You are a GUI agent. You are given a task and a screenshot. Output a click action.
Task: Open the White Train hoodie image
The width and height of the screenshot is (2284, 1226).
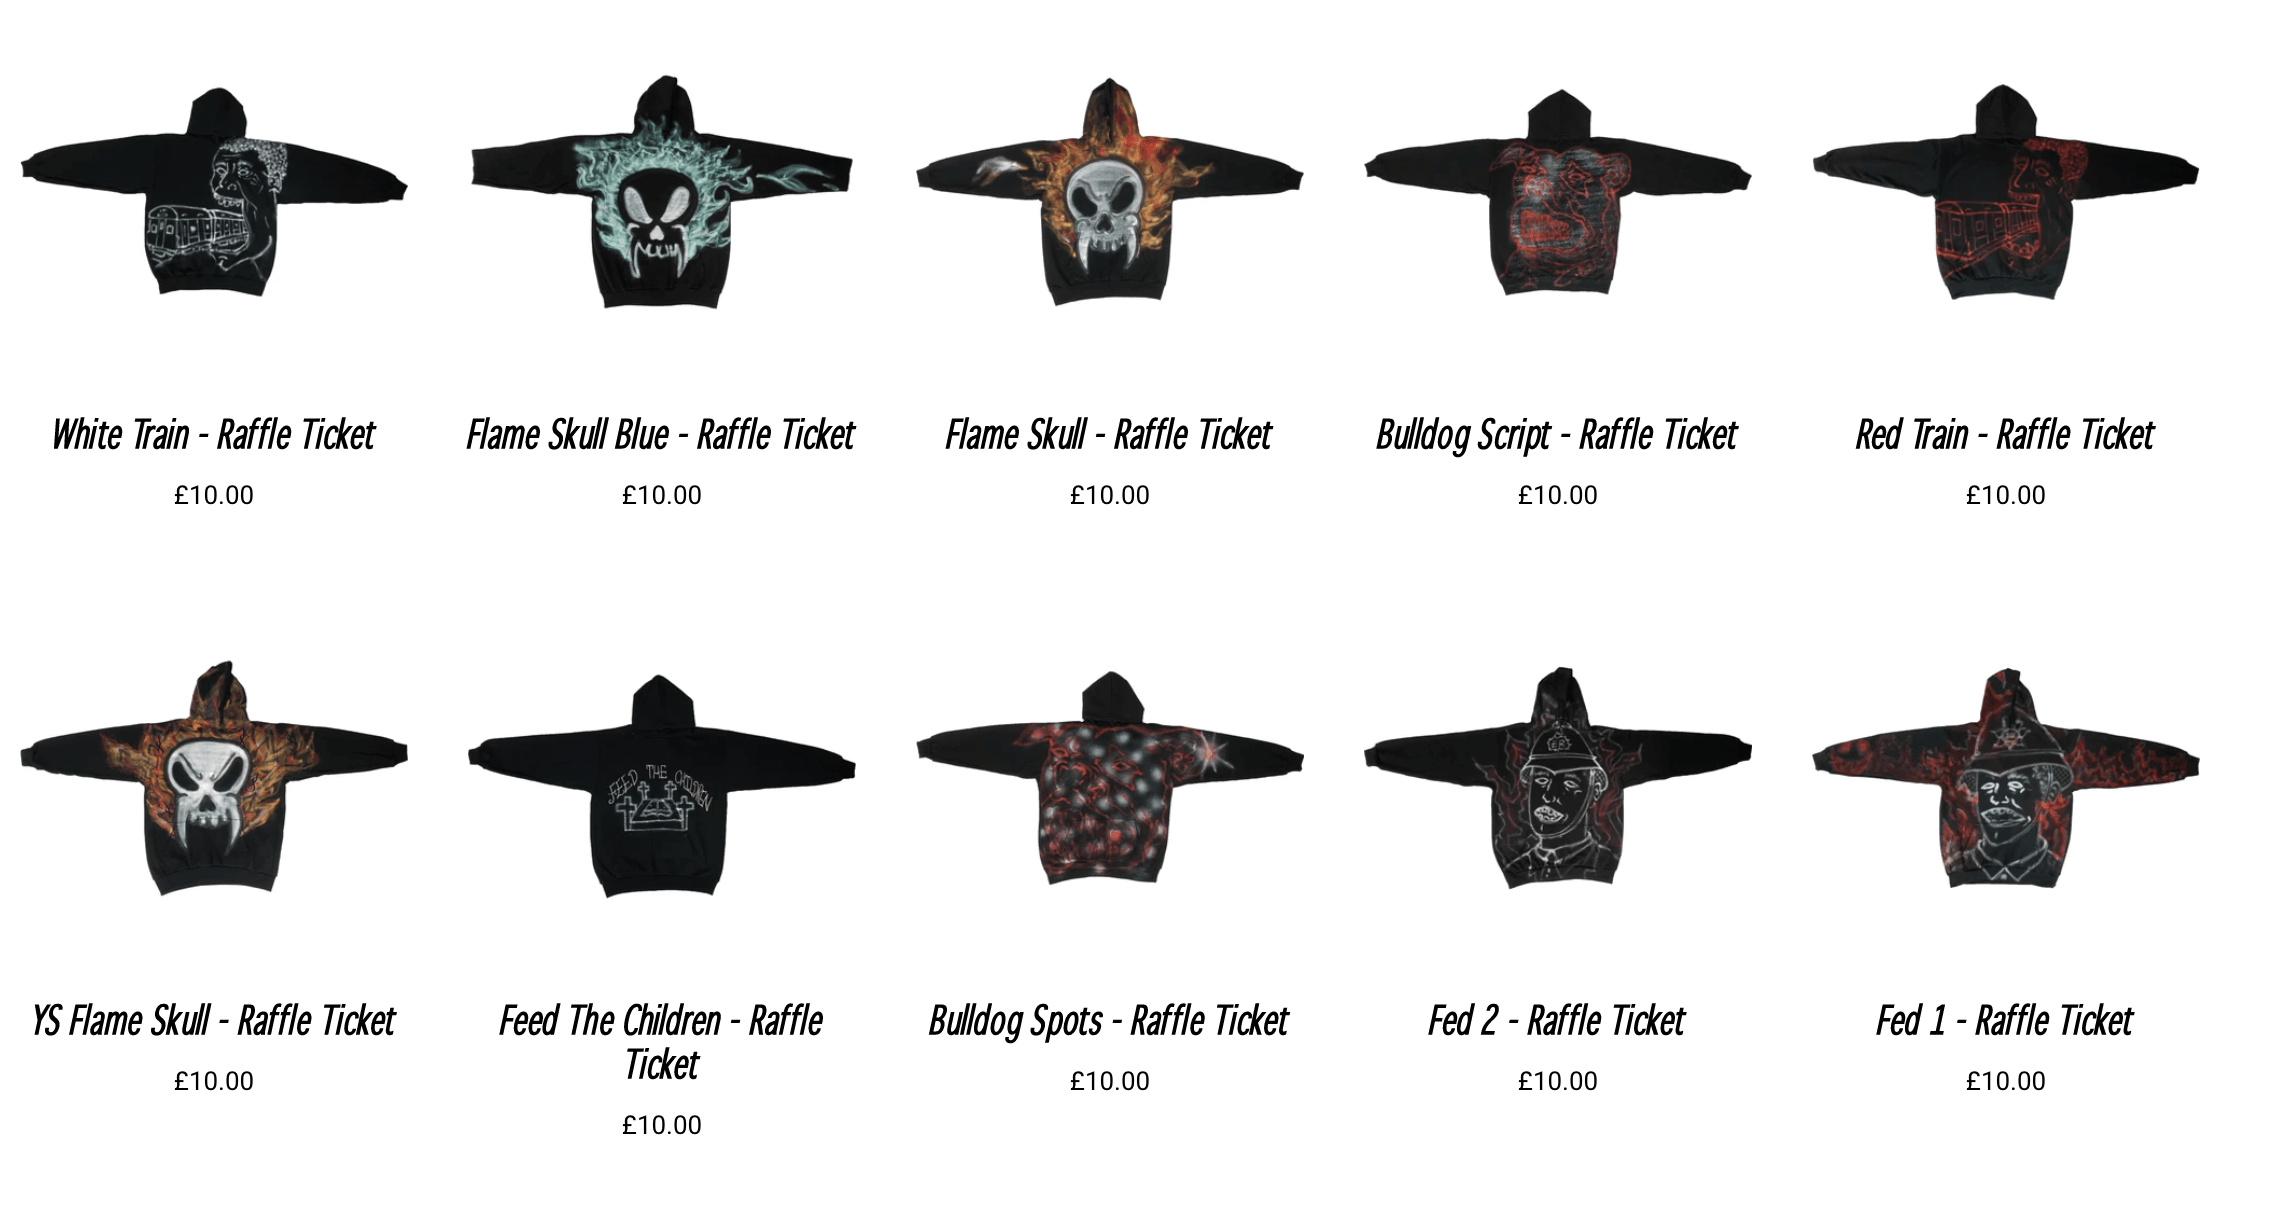213,192
